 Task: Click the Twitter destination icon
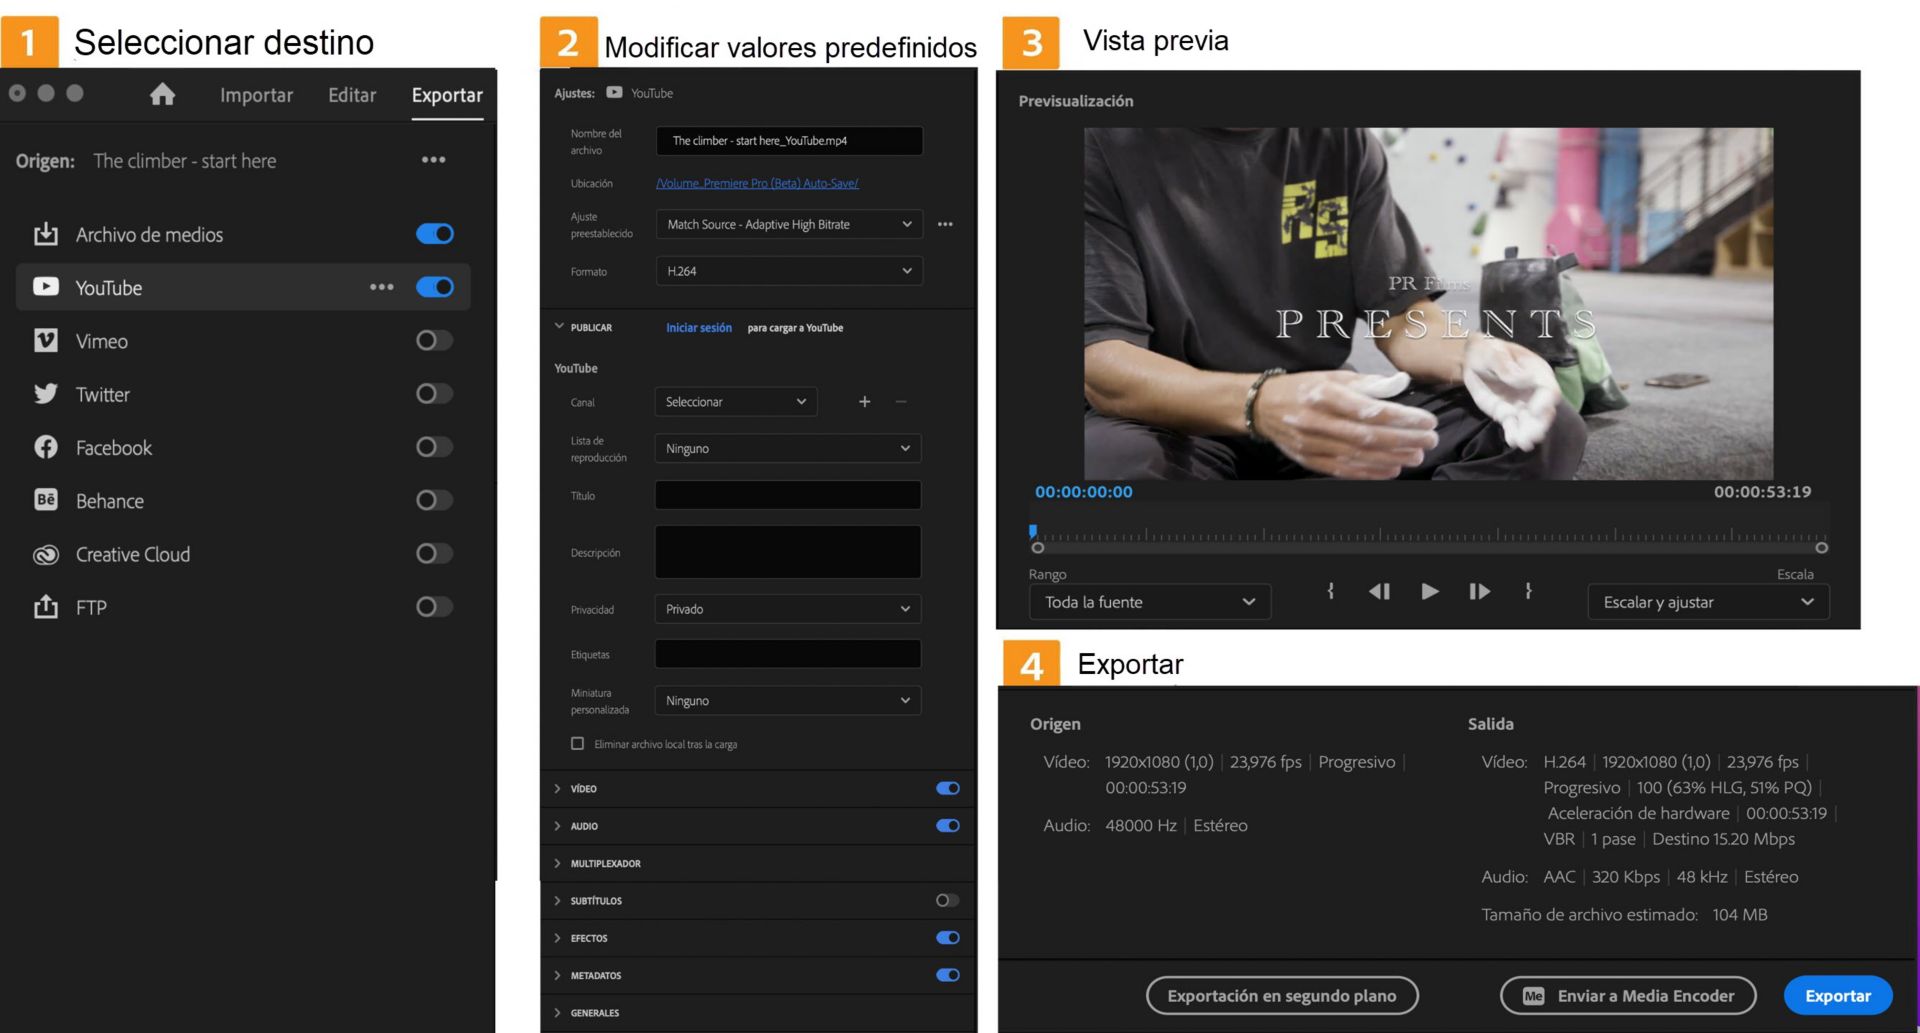[46, 394]
